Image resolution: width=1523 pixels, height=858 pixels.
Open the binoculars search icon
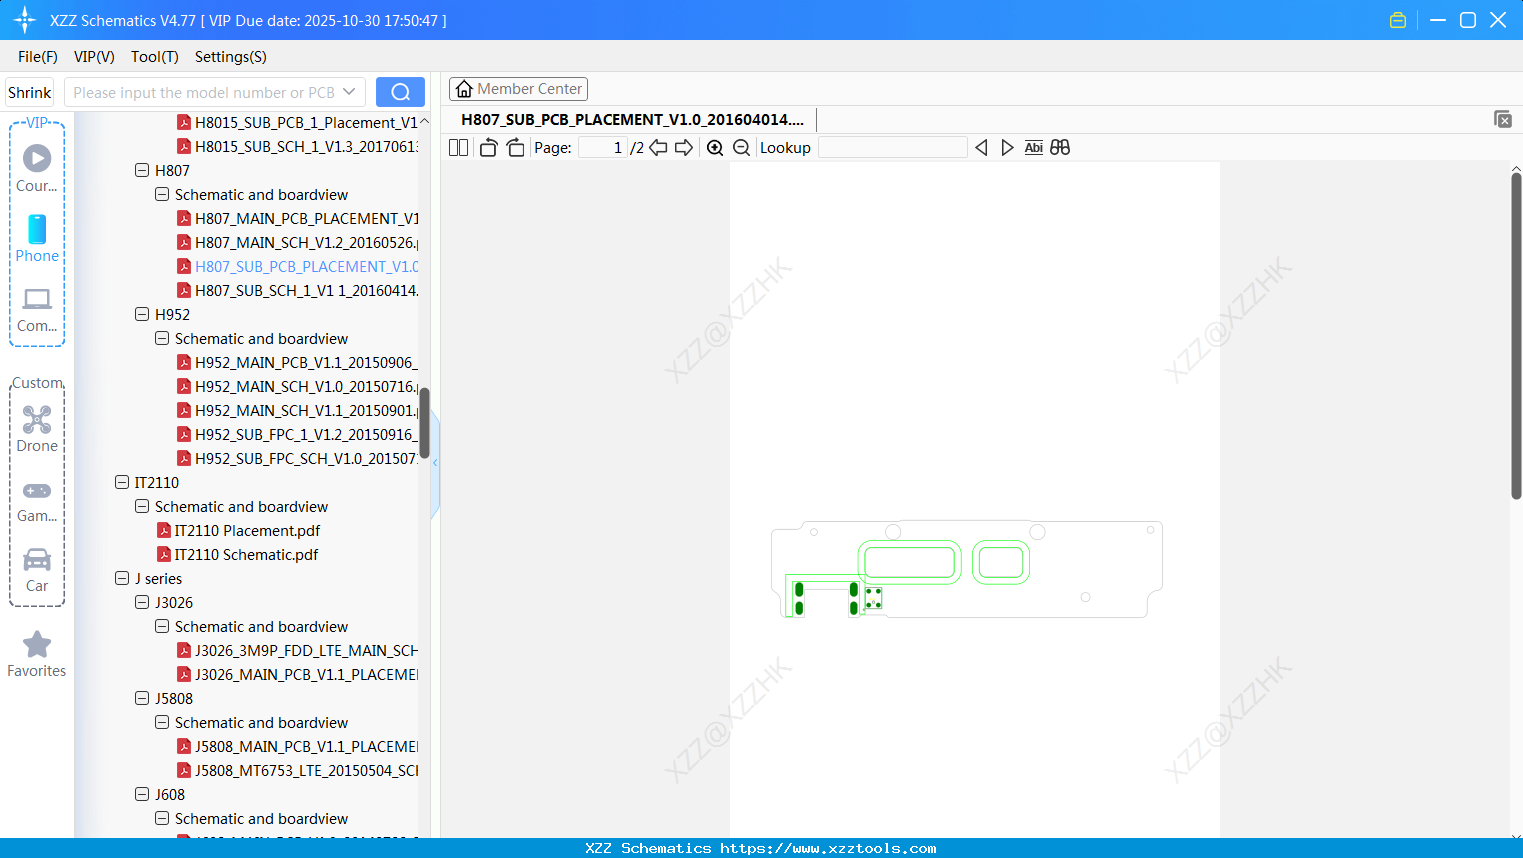click(x=1059, y=147)
